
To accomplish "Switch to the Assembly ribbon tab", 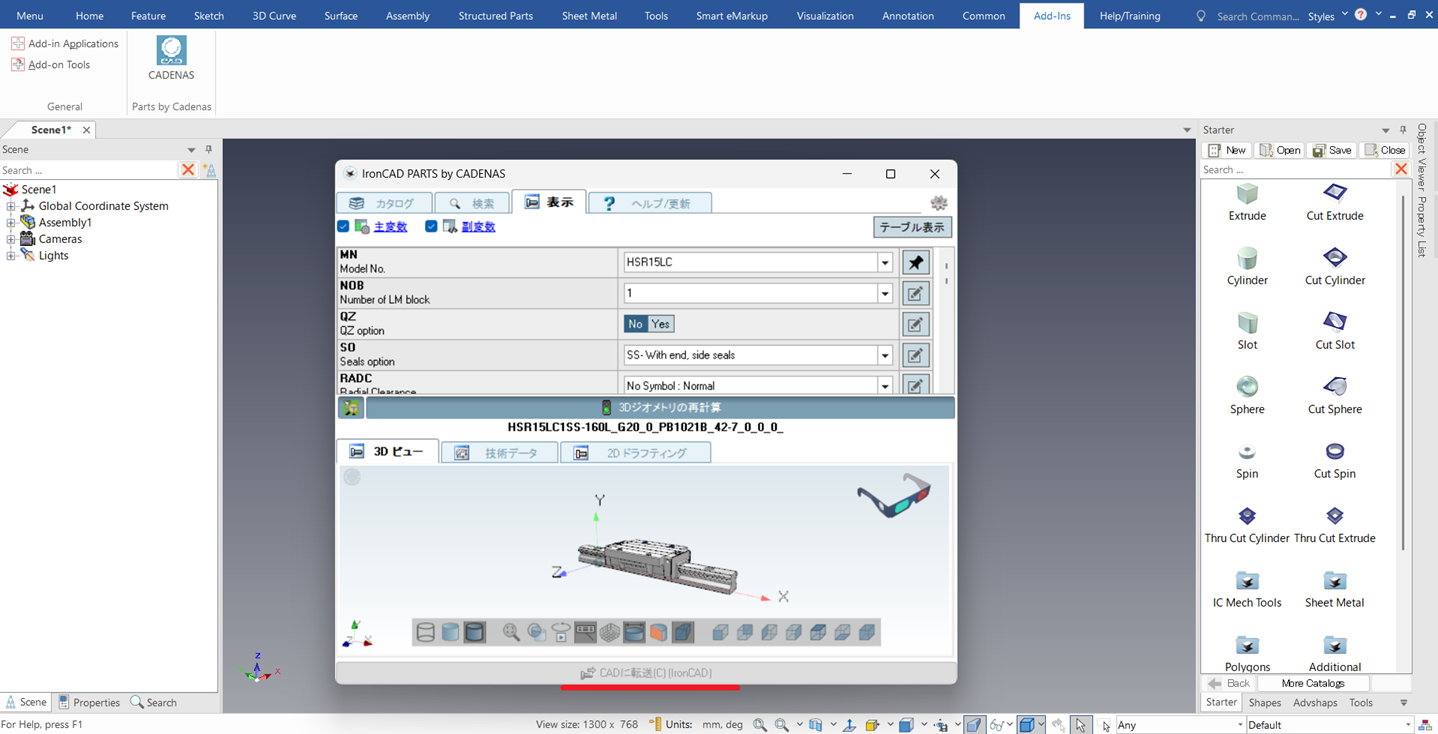I will [x=408, y=16].
